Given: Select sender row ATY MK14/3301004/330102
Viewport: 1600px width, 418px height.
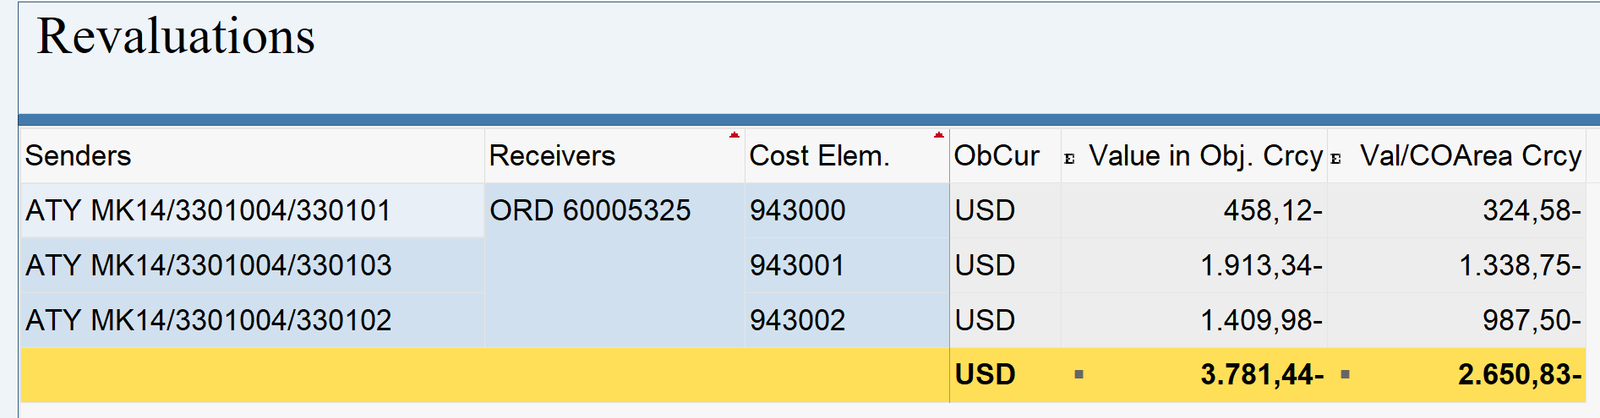Looking at the screenshot, I should click(208, 321).
